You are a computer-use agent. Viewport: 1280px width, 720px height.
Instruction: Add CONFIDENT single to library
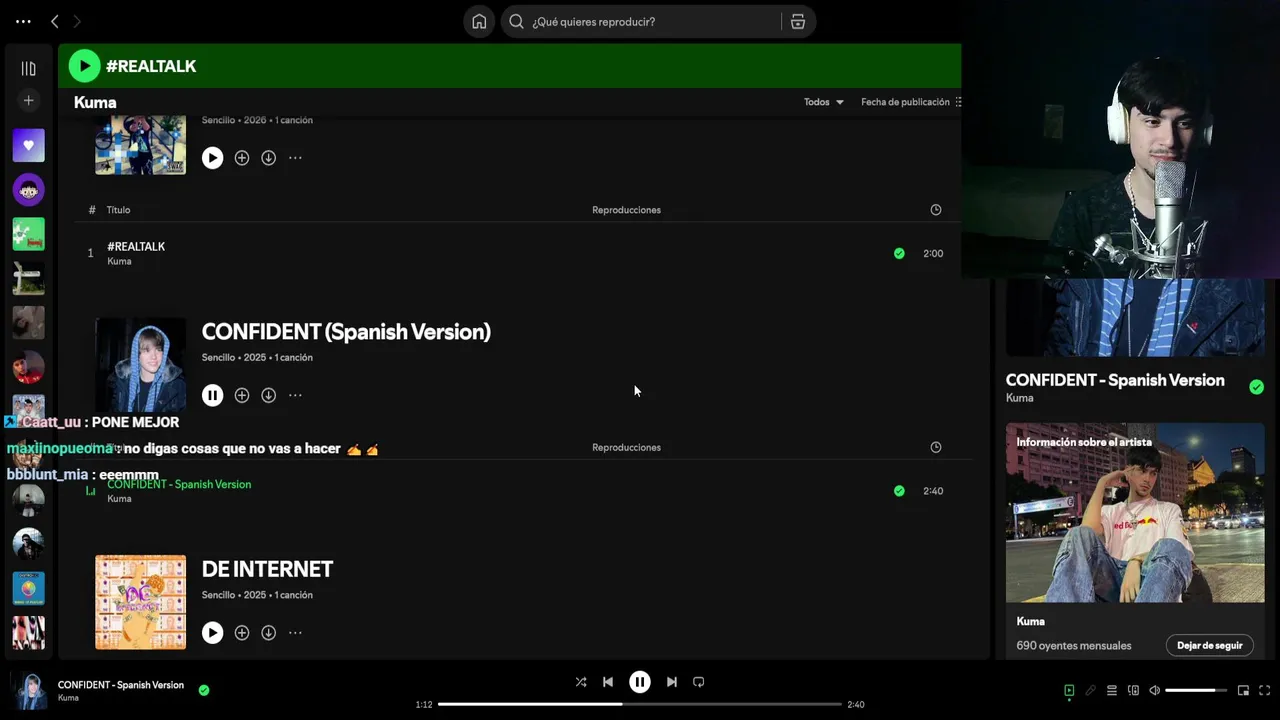coord(242,395)
